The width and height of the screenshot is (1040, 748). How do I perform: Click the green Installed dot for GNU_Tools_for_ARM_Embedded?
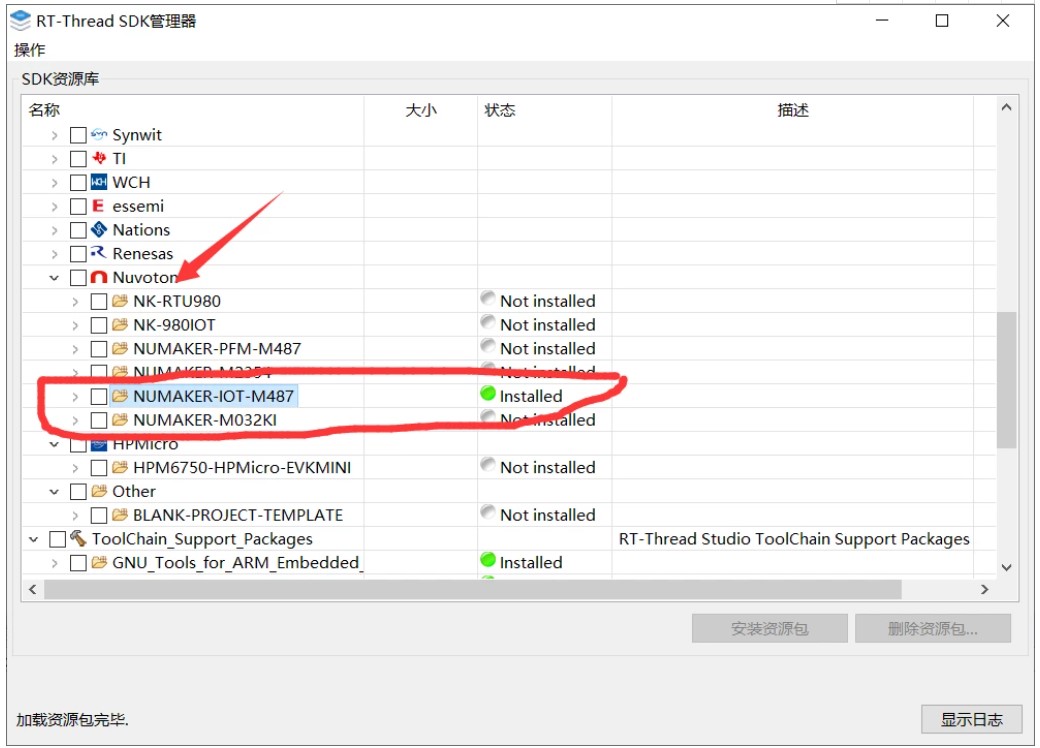pyautogui.click(x=488, y=560)
